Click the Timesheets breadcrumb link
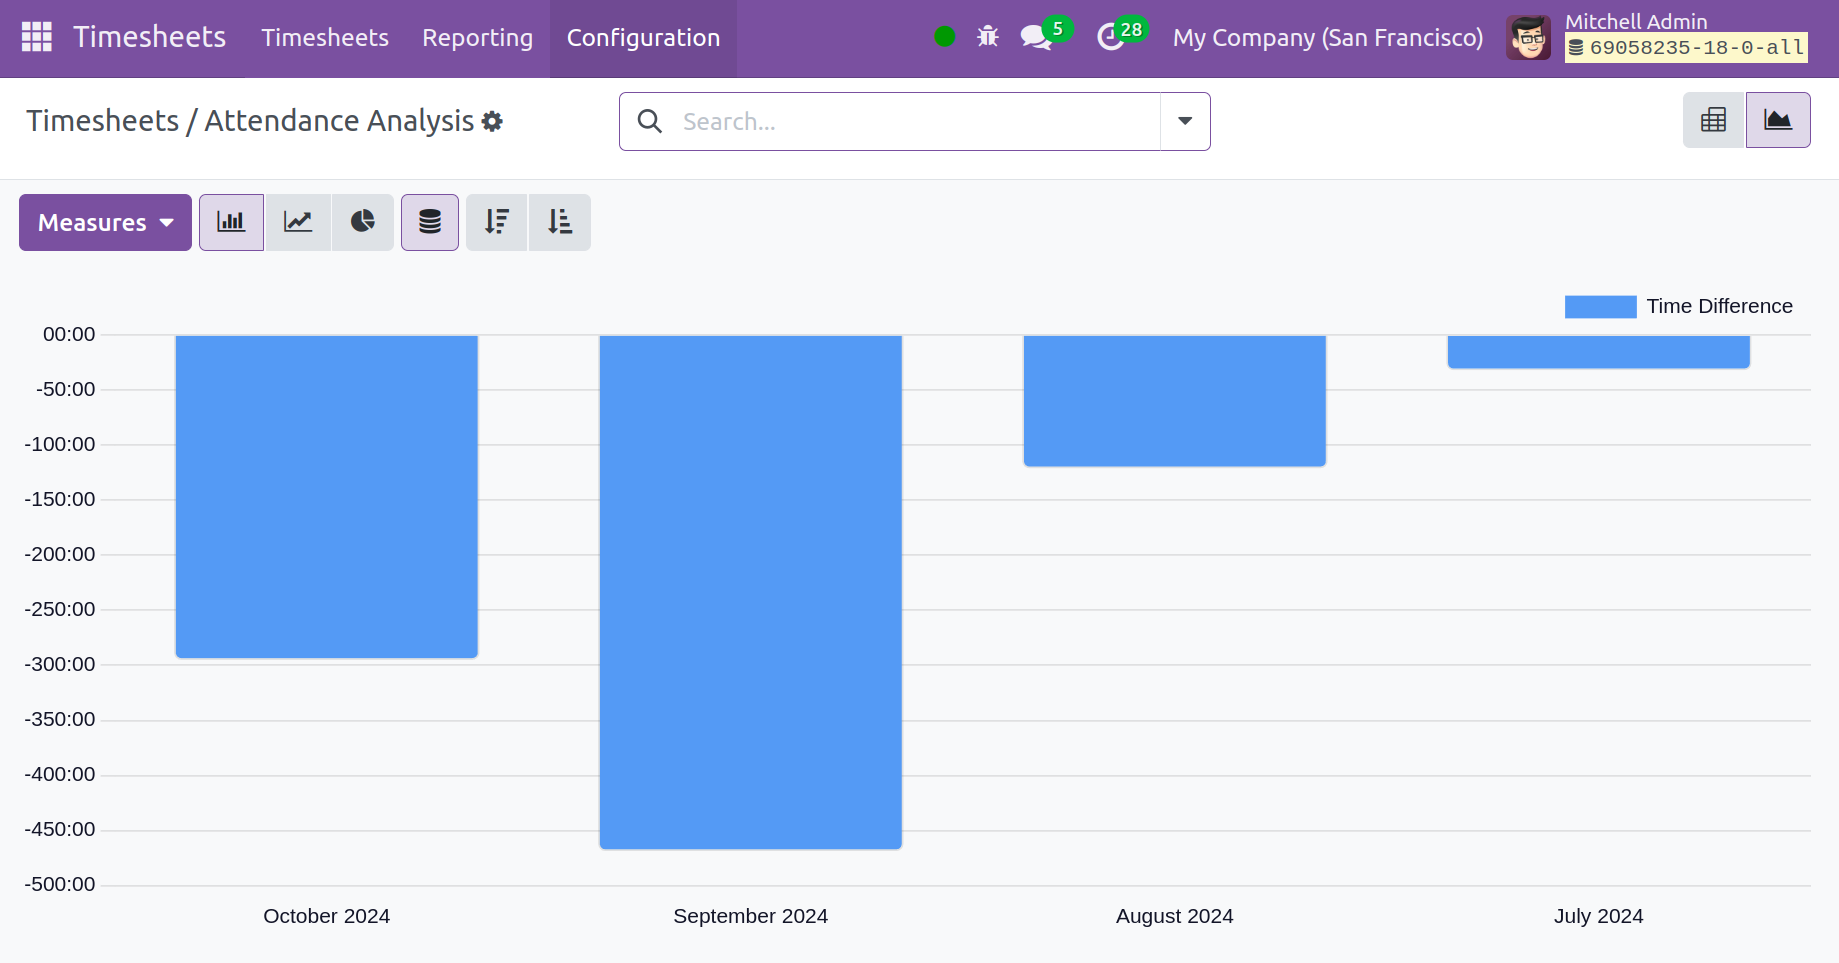Viewport: 1839px width, 963px height. [x=102, y=121]
